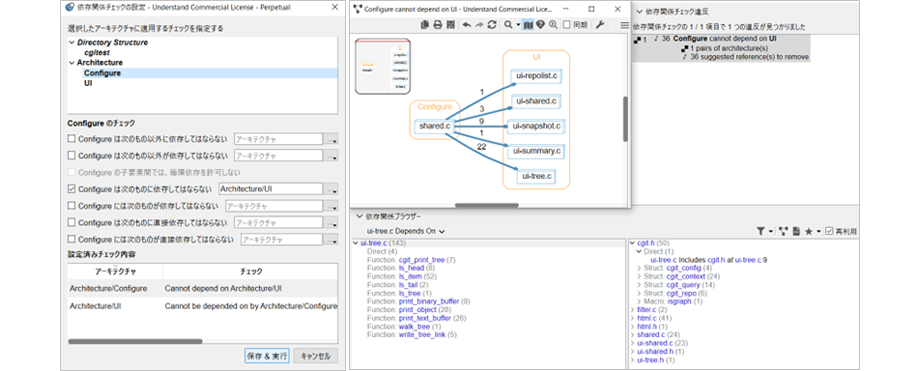
Task: Collapse the 依存関係チェック違反 panel
Action: tap(639, 11)
